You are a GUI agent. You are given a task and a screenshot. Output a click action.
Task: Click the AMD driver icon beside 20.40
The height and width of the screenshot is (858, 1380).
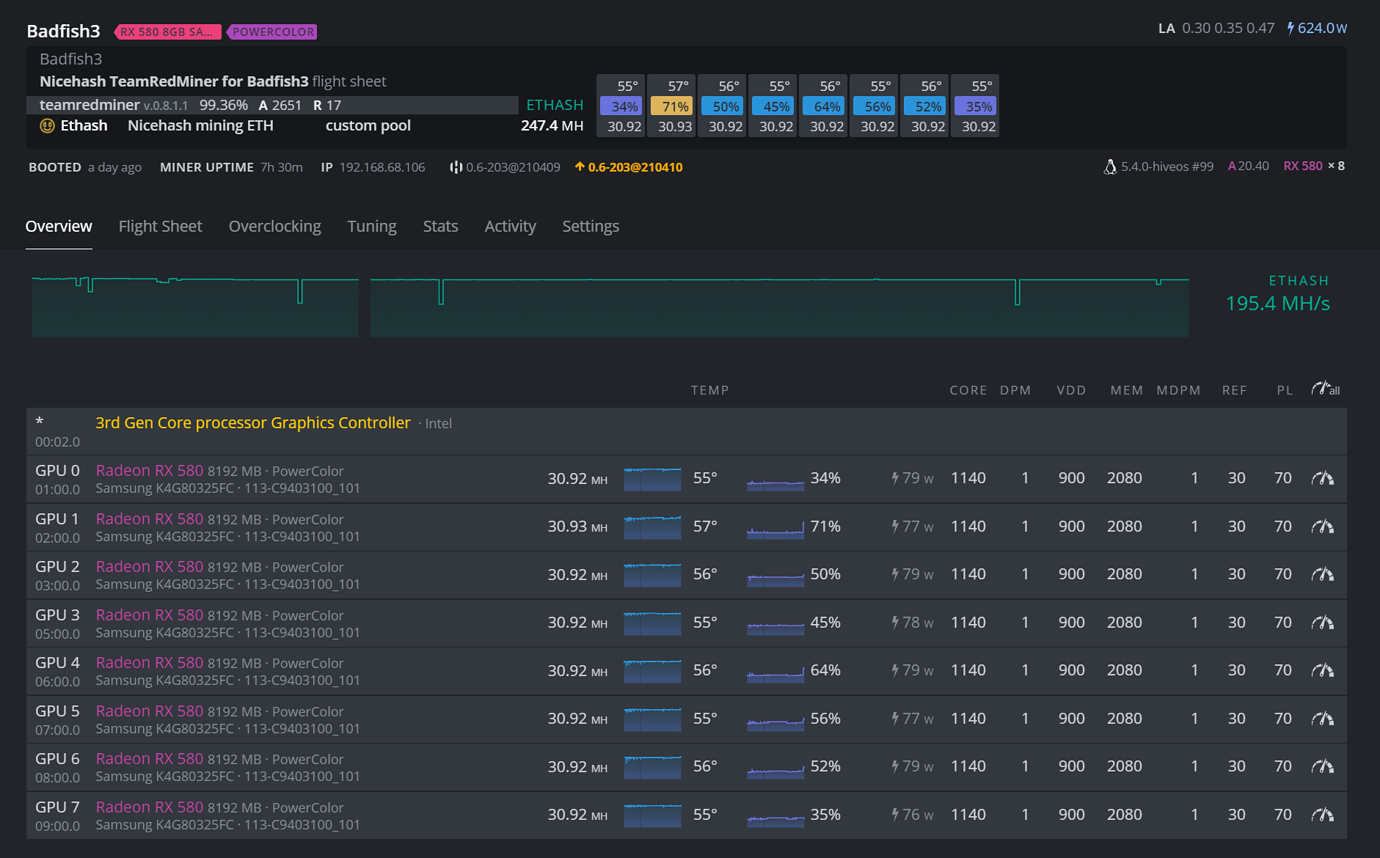pyautogui.click(x=1232, y=166)
